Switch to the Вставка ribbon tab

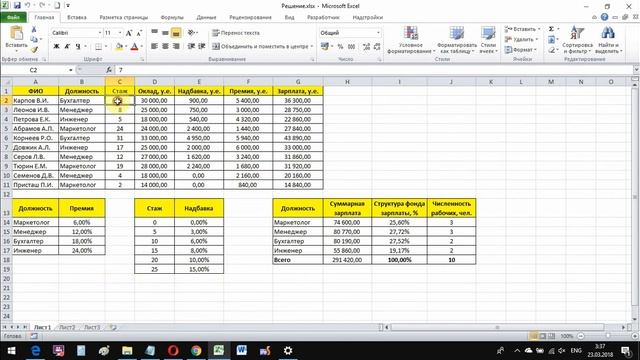(77, 18)
